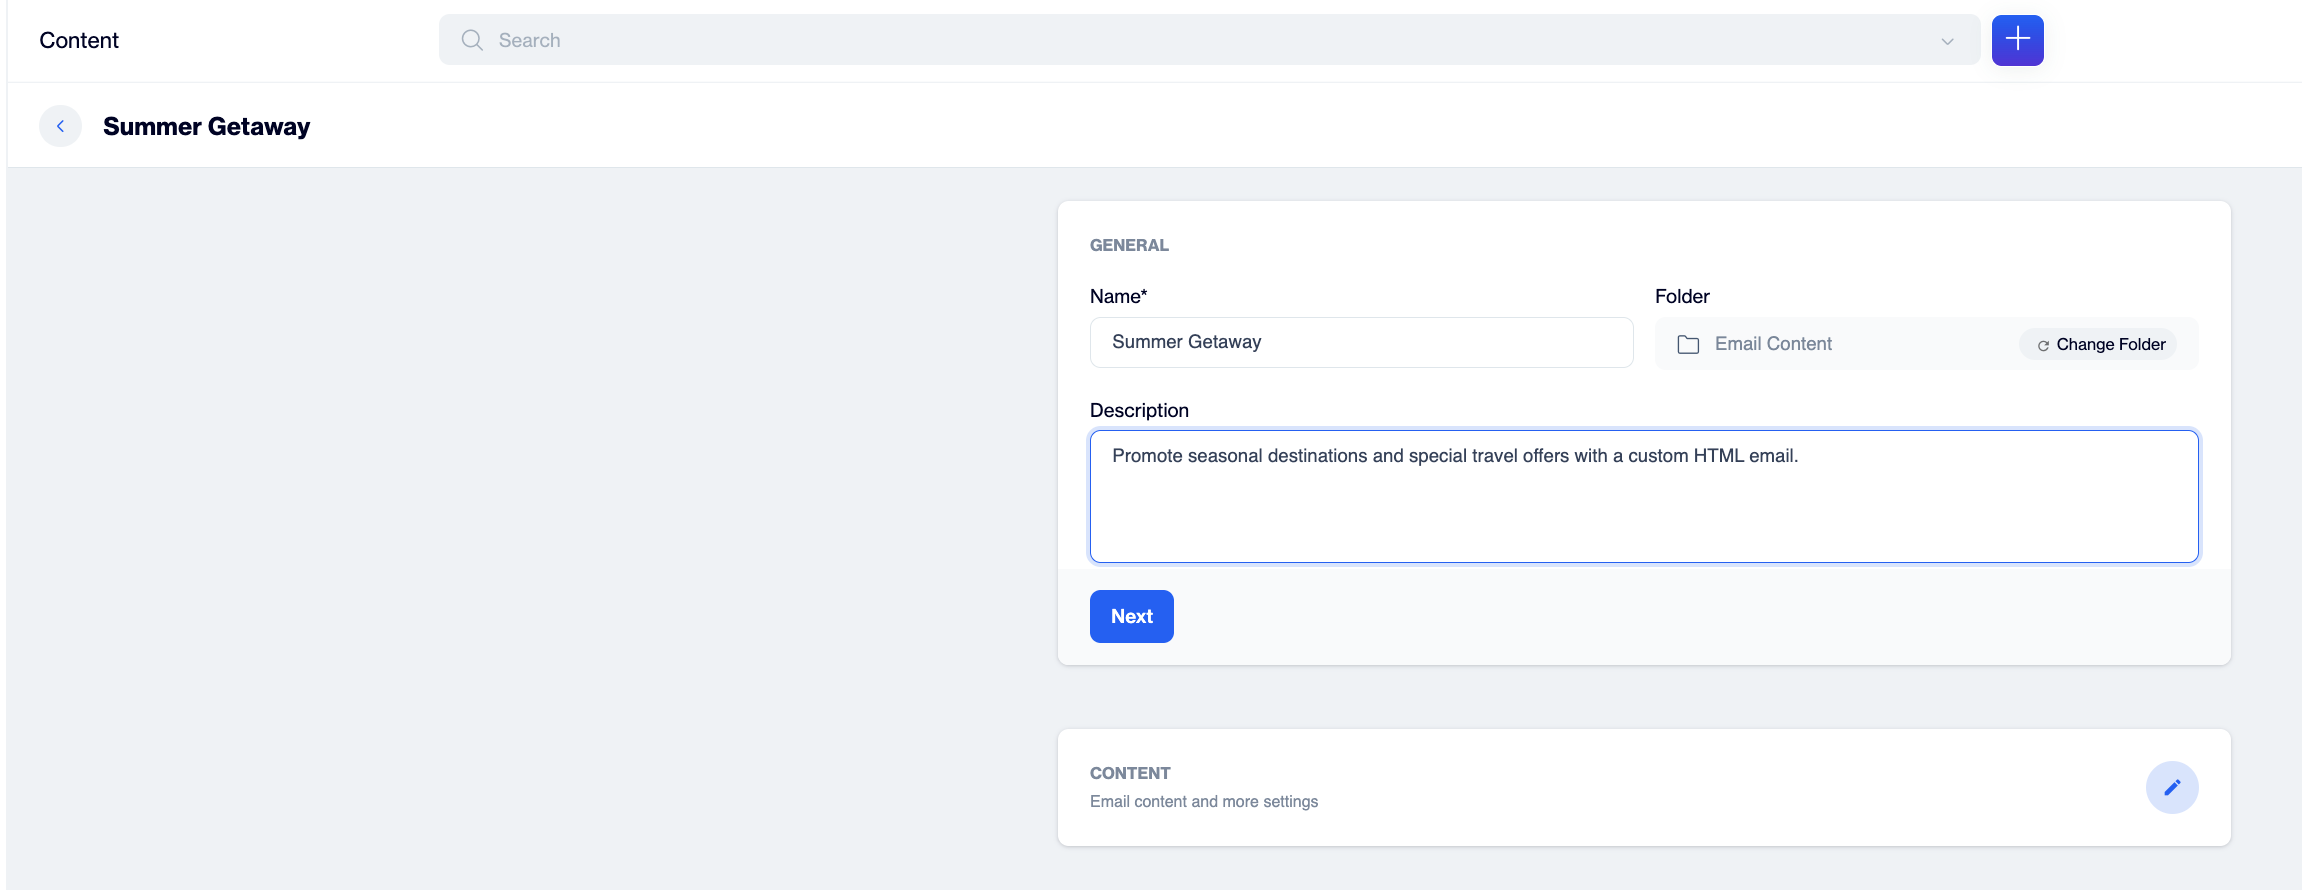The image size is (2302, 890).
Task: Click the Summer Getaway page heading
Action: click(x=206, y=126)
